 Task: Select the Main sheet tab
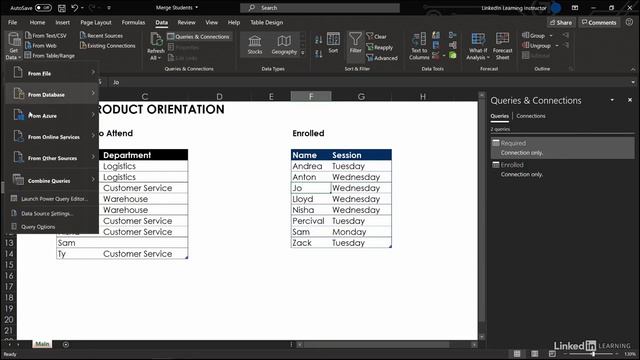pos(42,344)
